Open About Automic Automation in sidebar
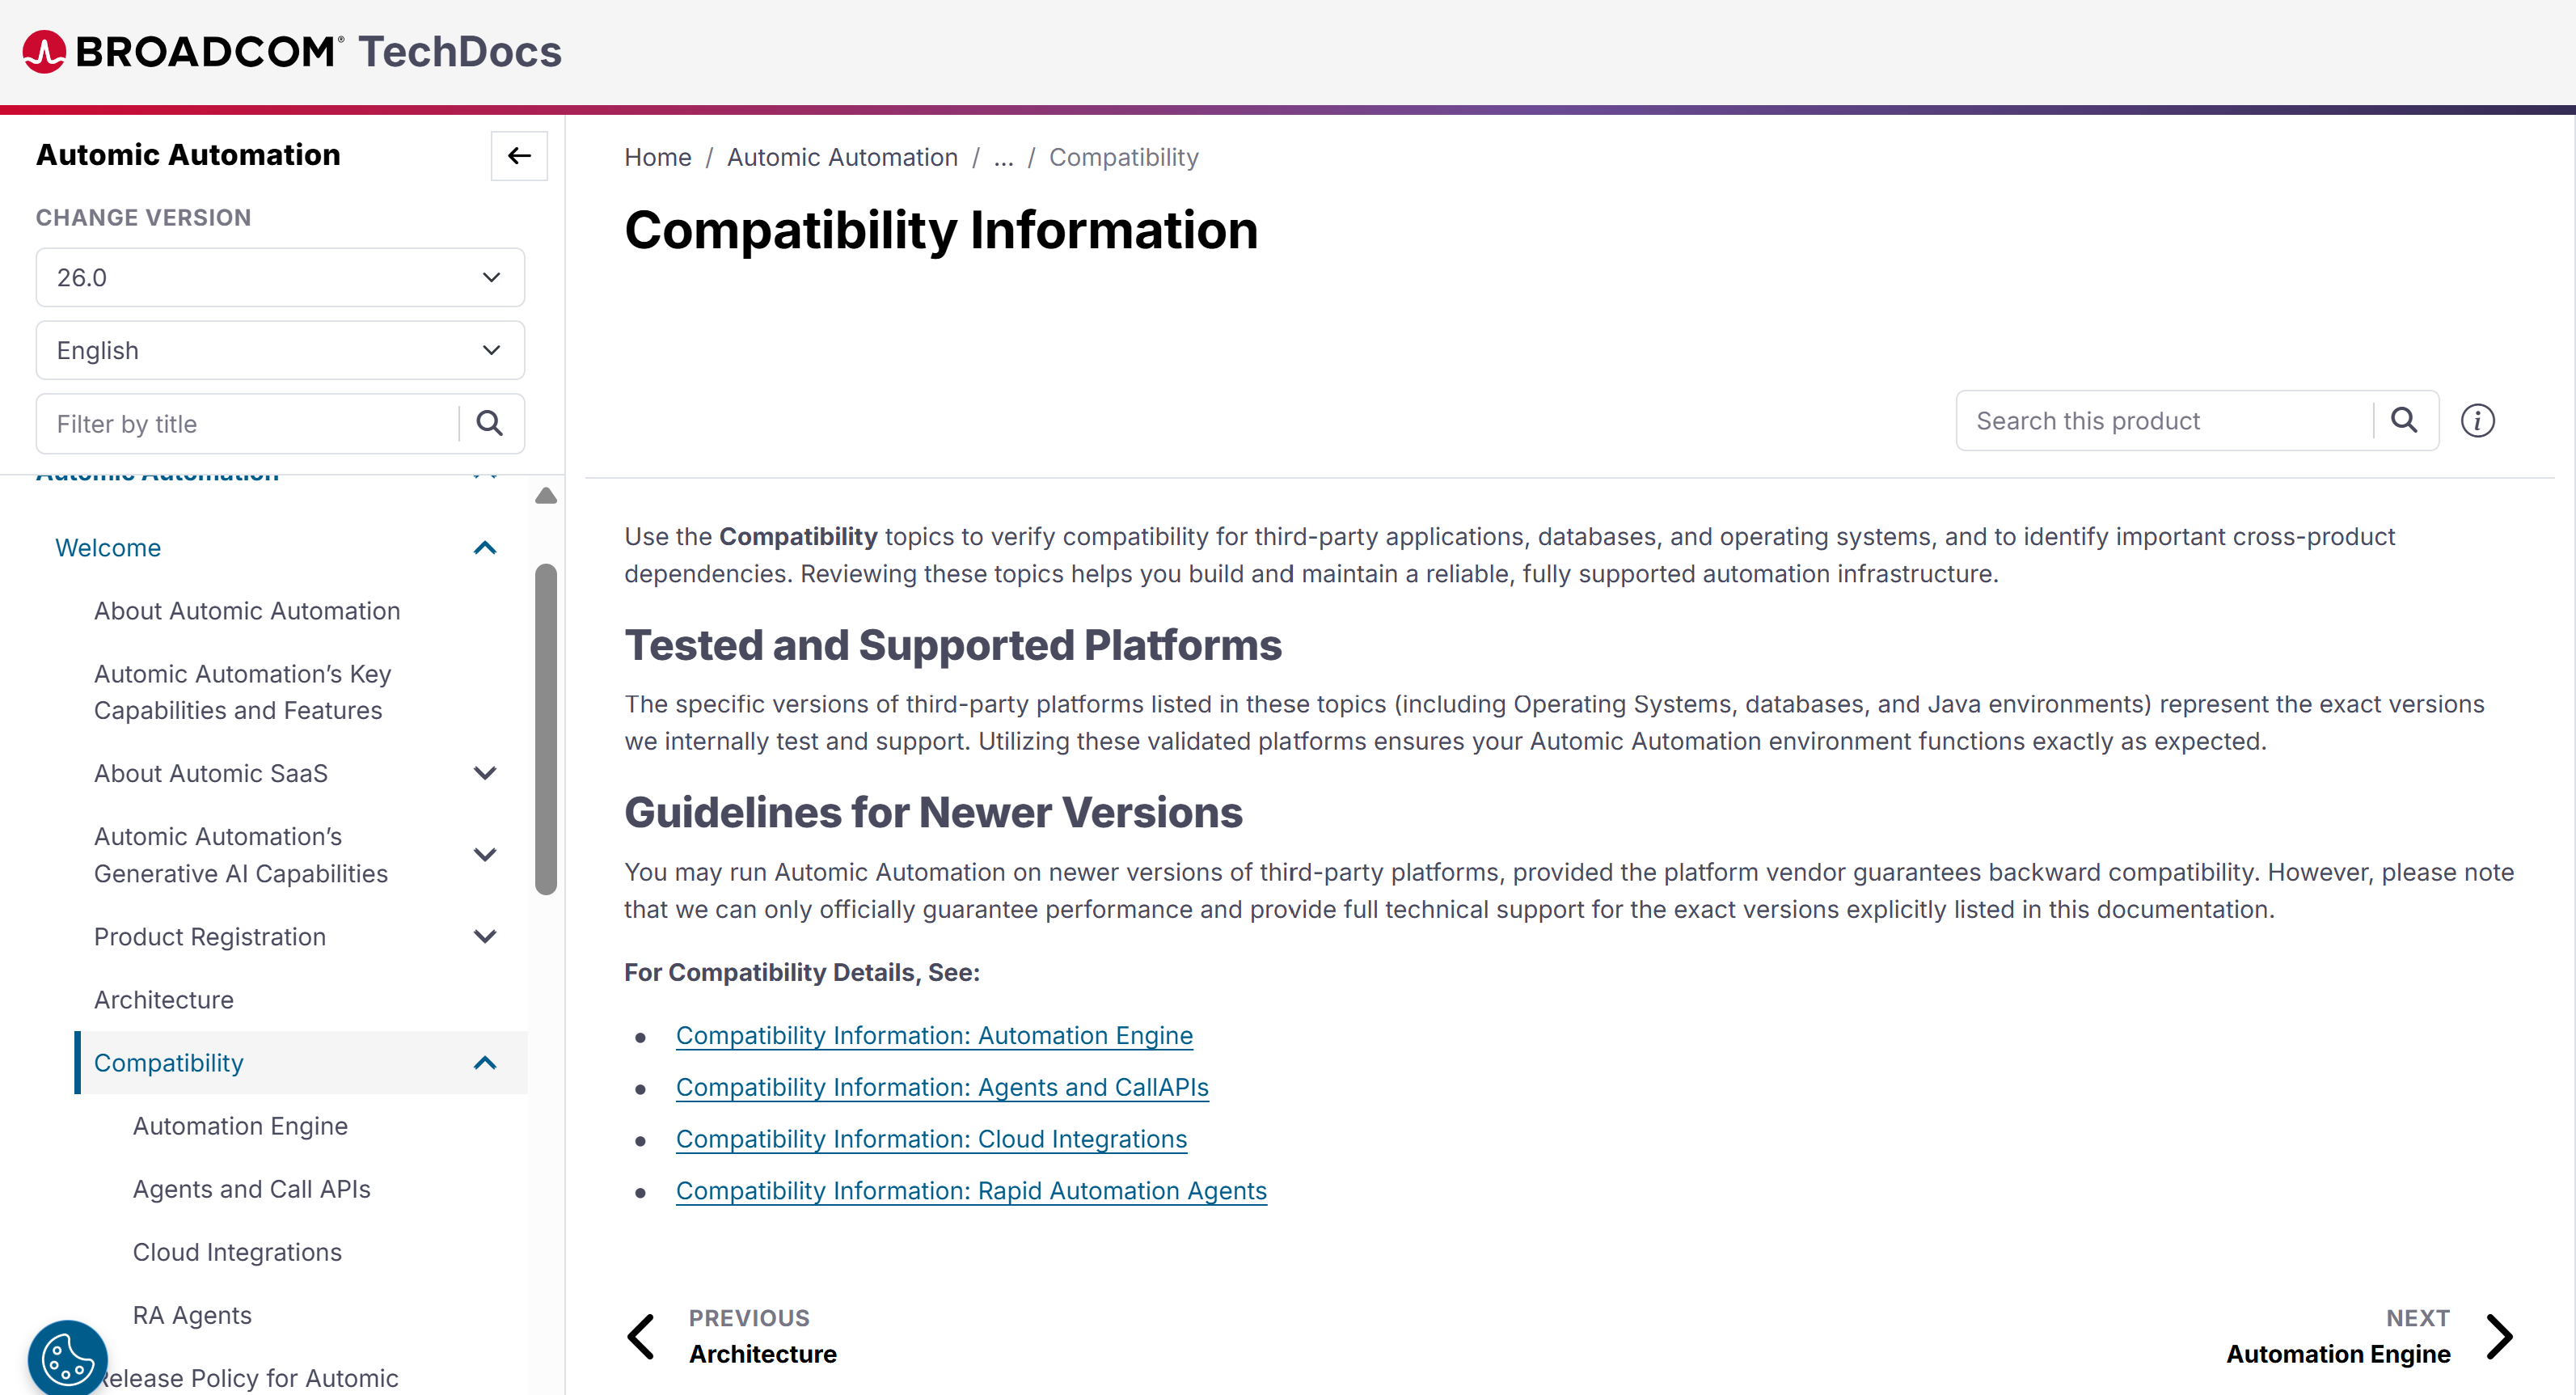Viewport: 2576px width, 1395px height. 247,611
